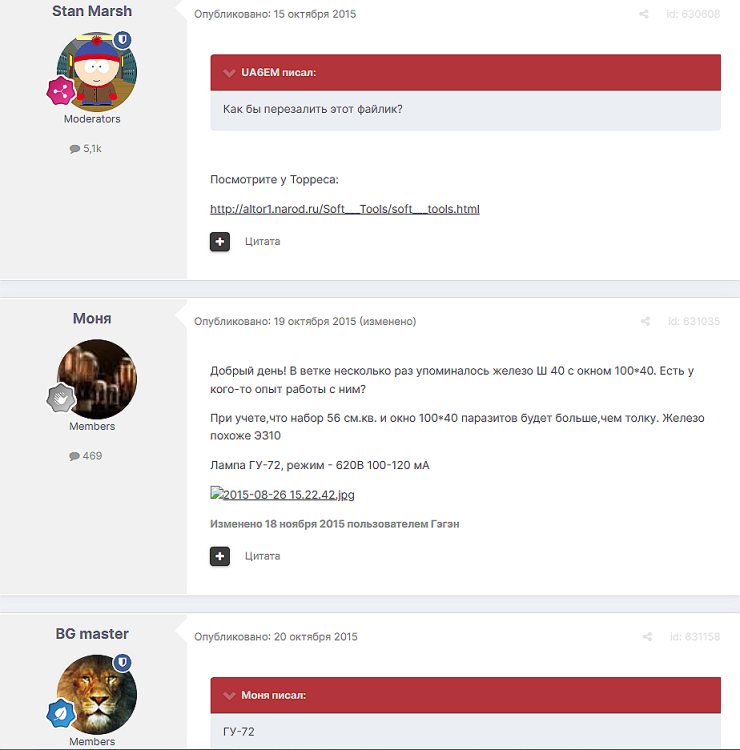This screenshot has height=750, width=740.
Task: Open Моня username profile link
Action: 92,318
